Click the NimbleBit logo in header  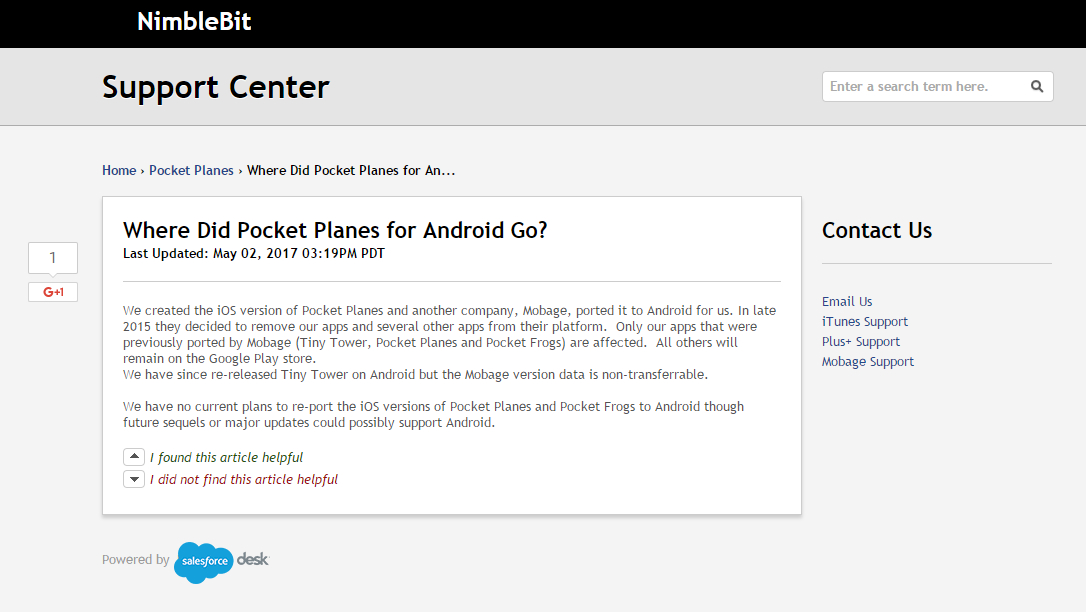pyautogui.click(x=194, y=21)
